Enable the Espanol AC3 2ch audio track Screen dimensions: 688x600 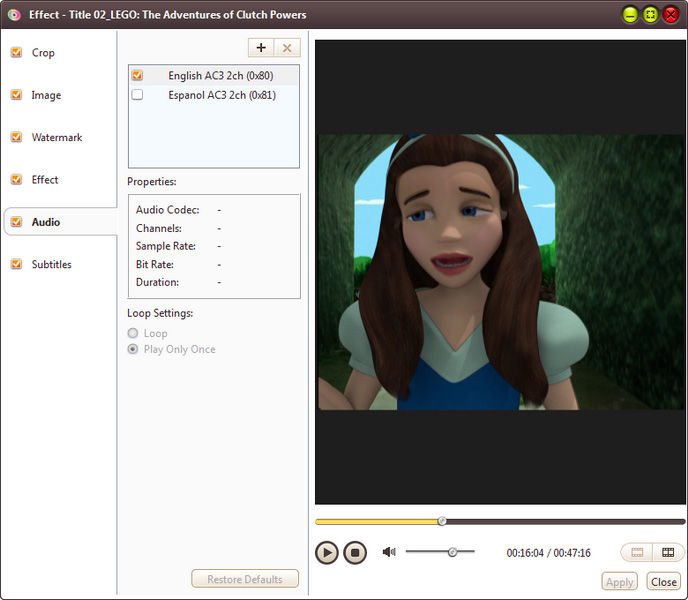[138, 95]
